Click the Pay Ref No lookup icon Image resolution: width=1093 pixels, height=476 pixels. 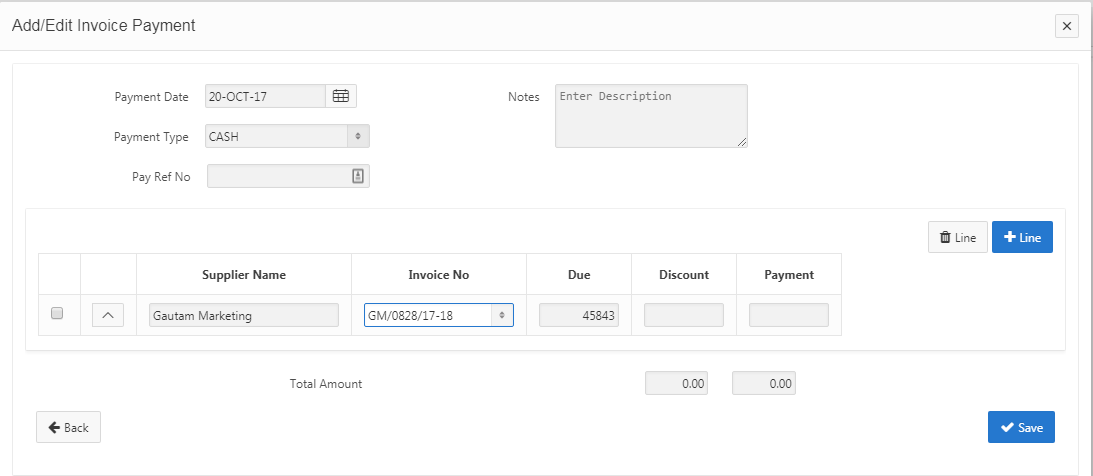point(358,176)
